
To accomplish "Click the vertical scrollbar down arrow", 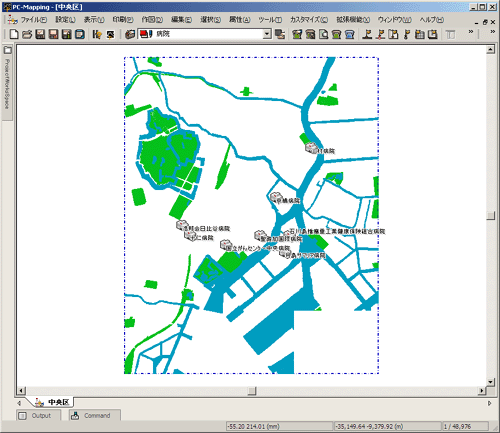I will (x=490, y=382).
